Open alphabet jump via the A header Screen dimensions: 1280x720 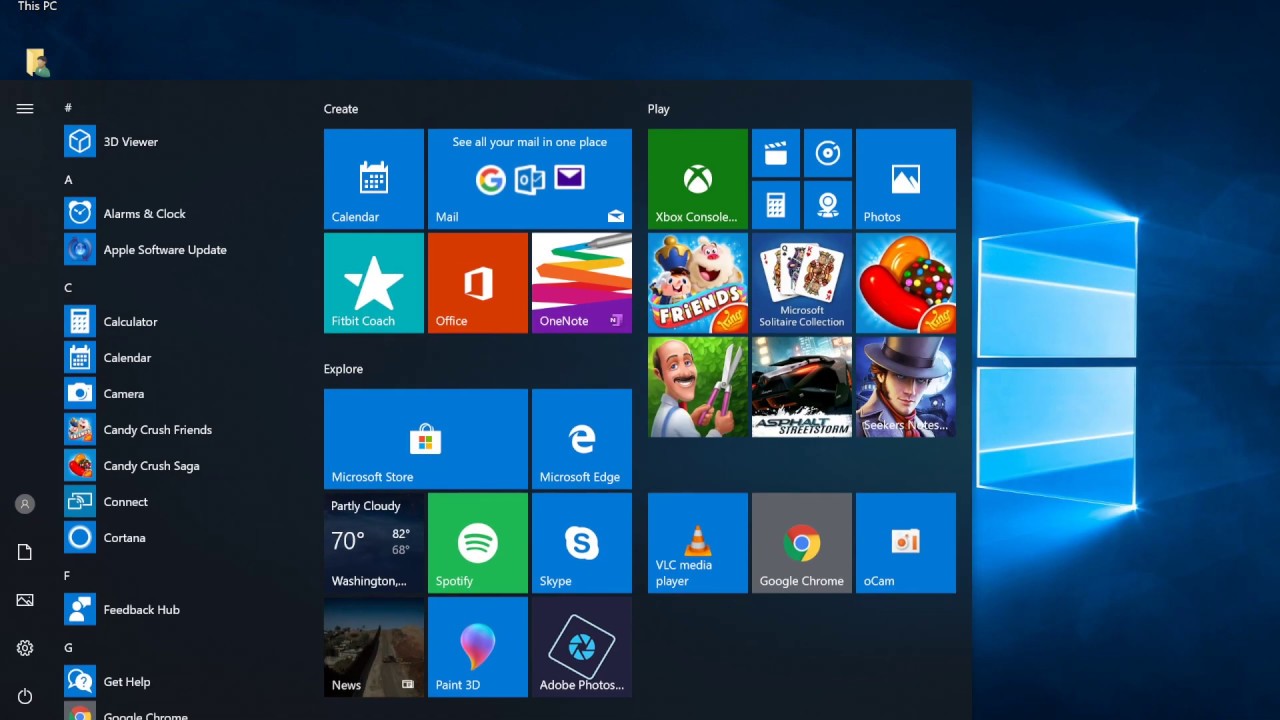click(x=68, y=180)
